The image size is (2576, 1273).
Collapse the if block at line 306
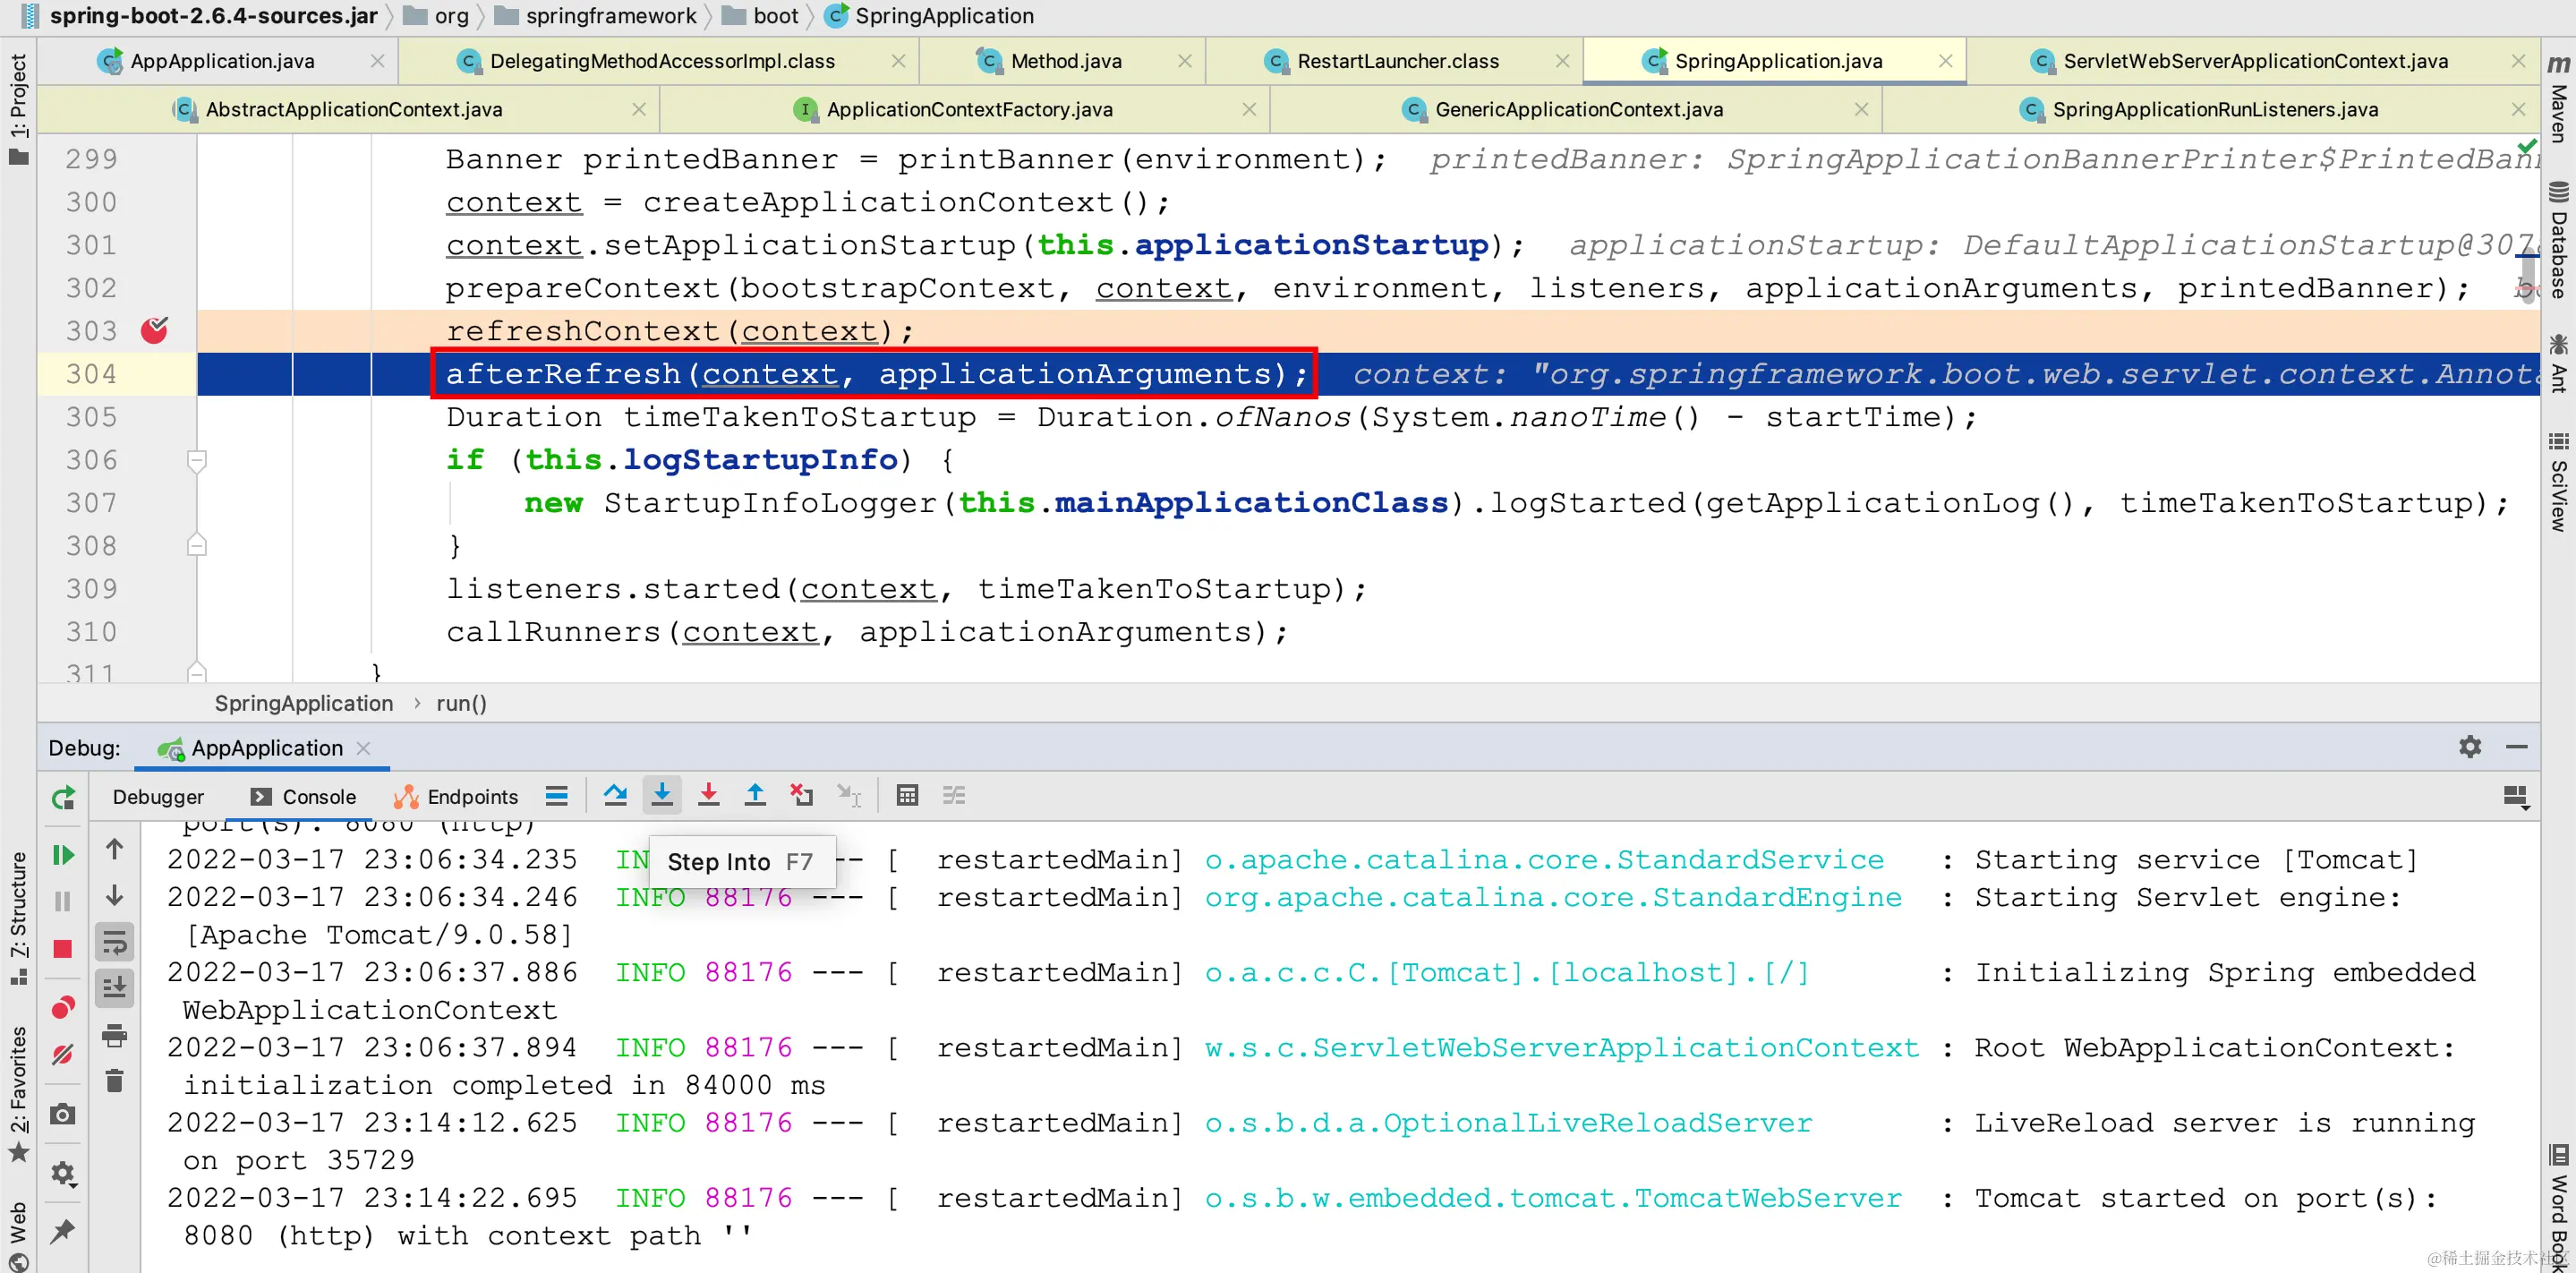point(197,460)
